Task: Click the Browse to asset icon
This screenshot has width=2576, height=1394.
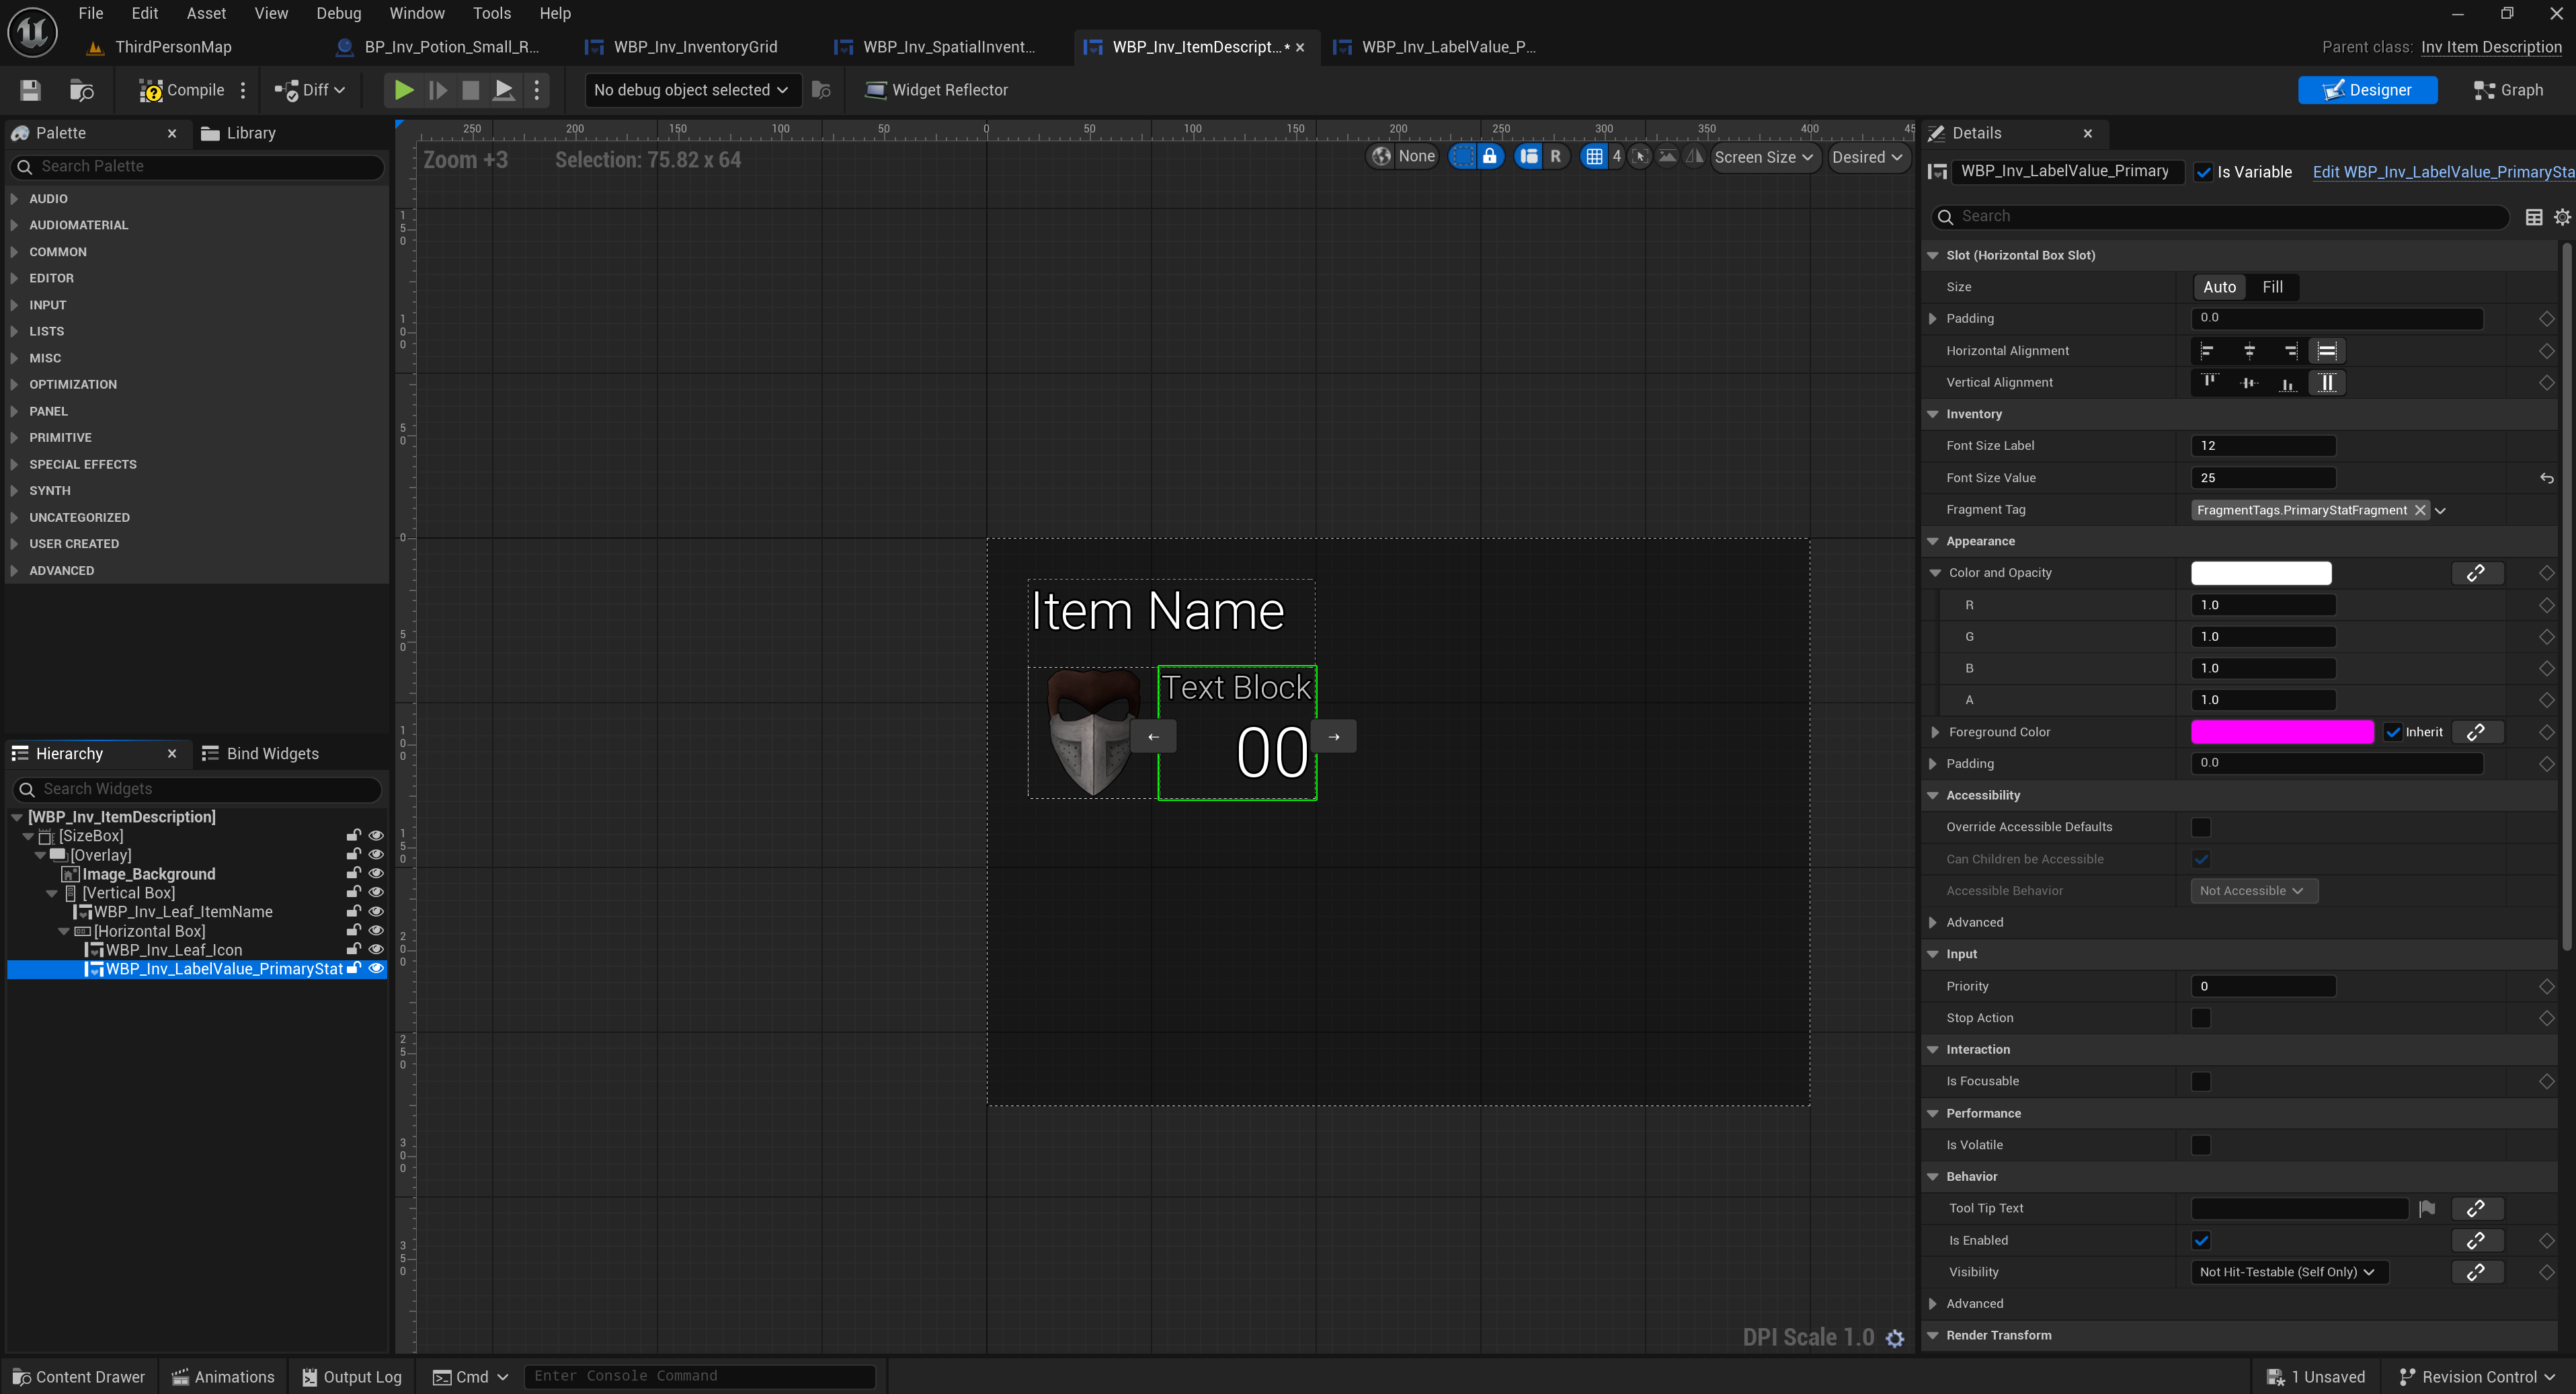Action: (82, 90)
